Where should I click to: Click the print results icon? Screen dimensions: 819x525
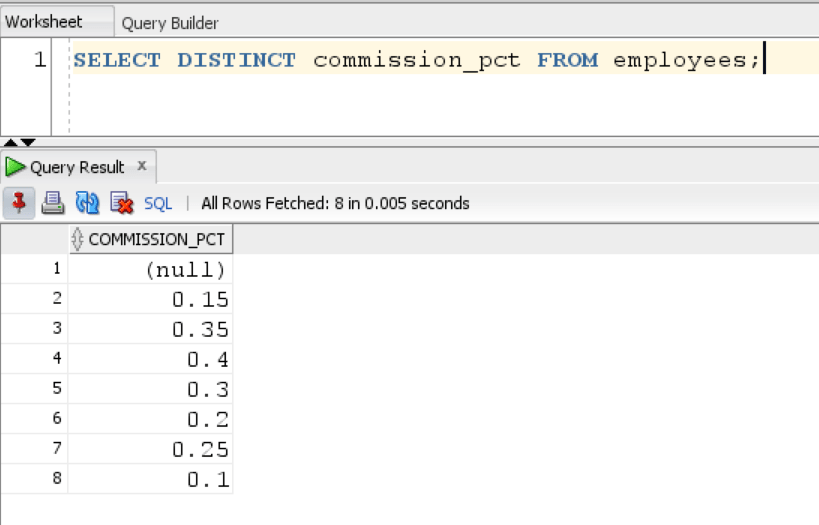(x=53, y=203)
